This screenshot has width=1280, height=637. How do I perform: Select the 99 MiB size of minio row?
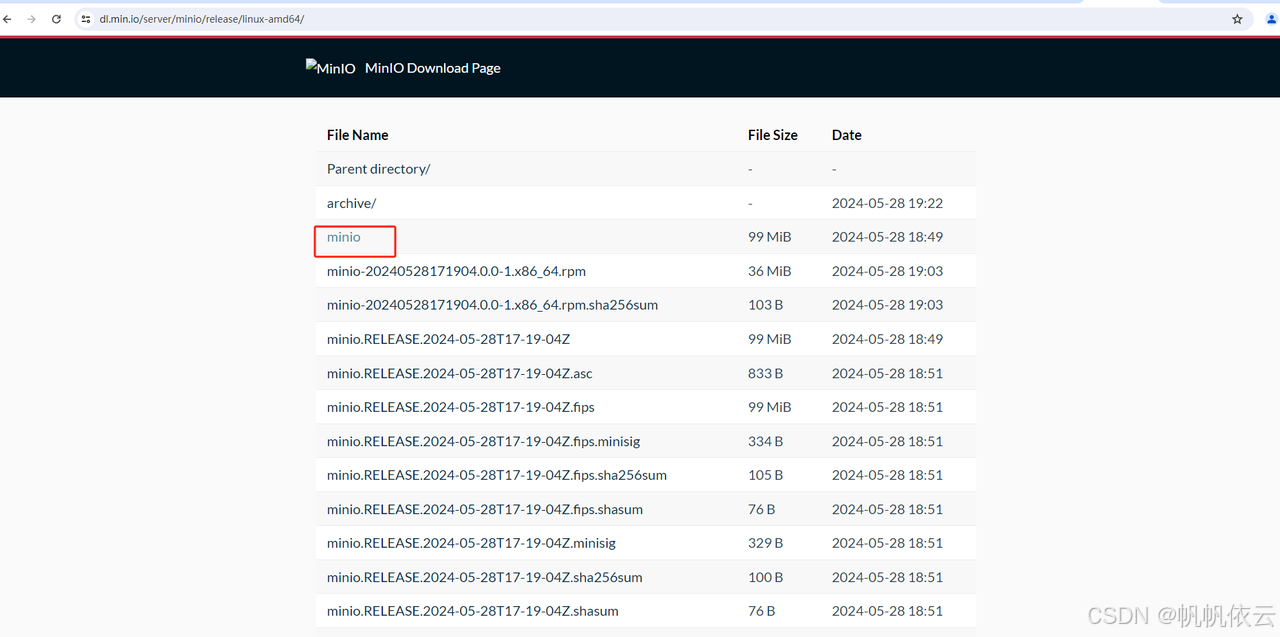769,237
